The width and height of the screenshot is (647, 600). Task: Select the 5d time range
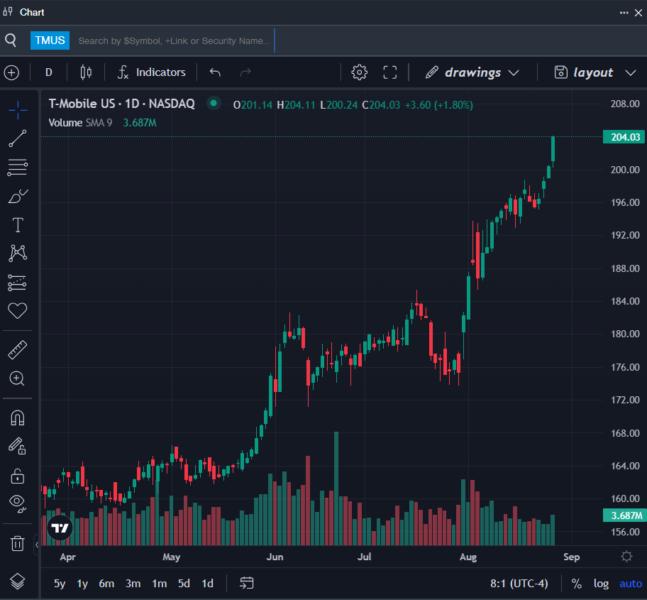pyautogui.click(x=184, y=583)
